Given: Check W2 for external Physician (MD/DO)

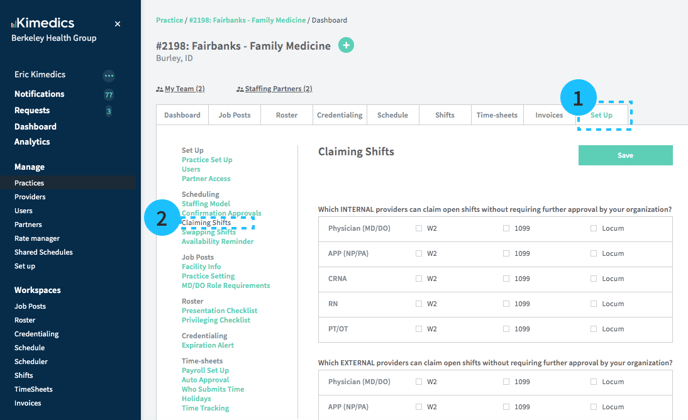Looking at the screenshot, I should point(419,381).
